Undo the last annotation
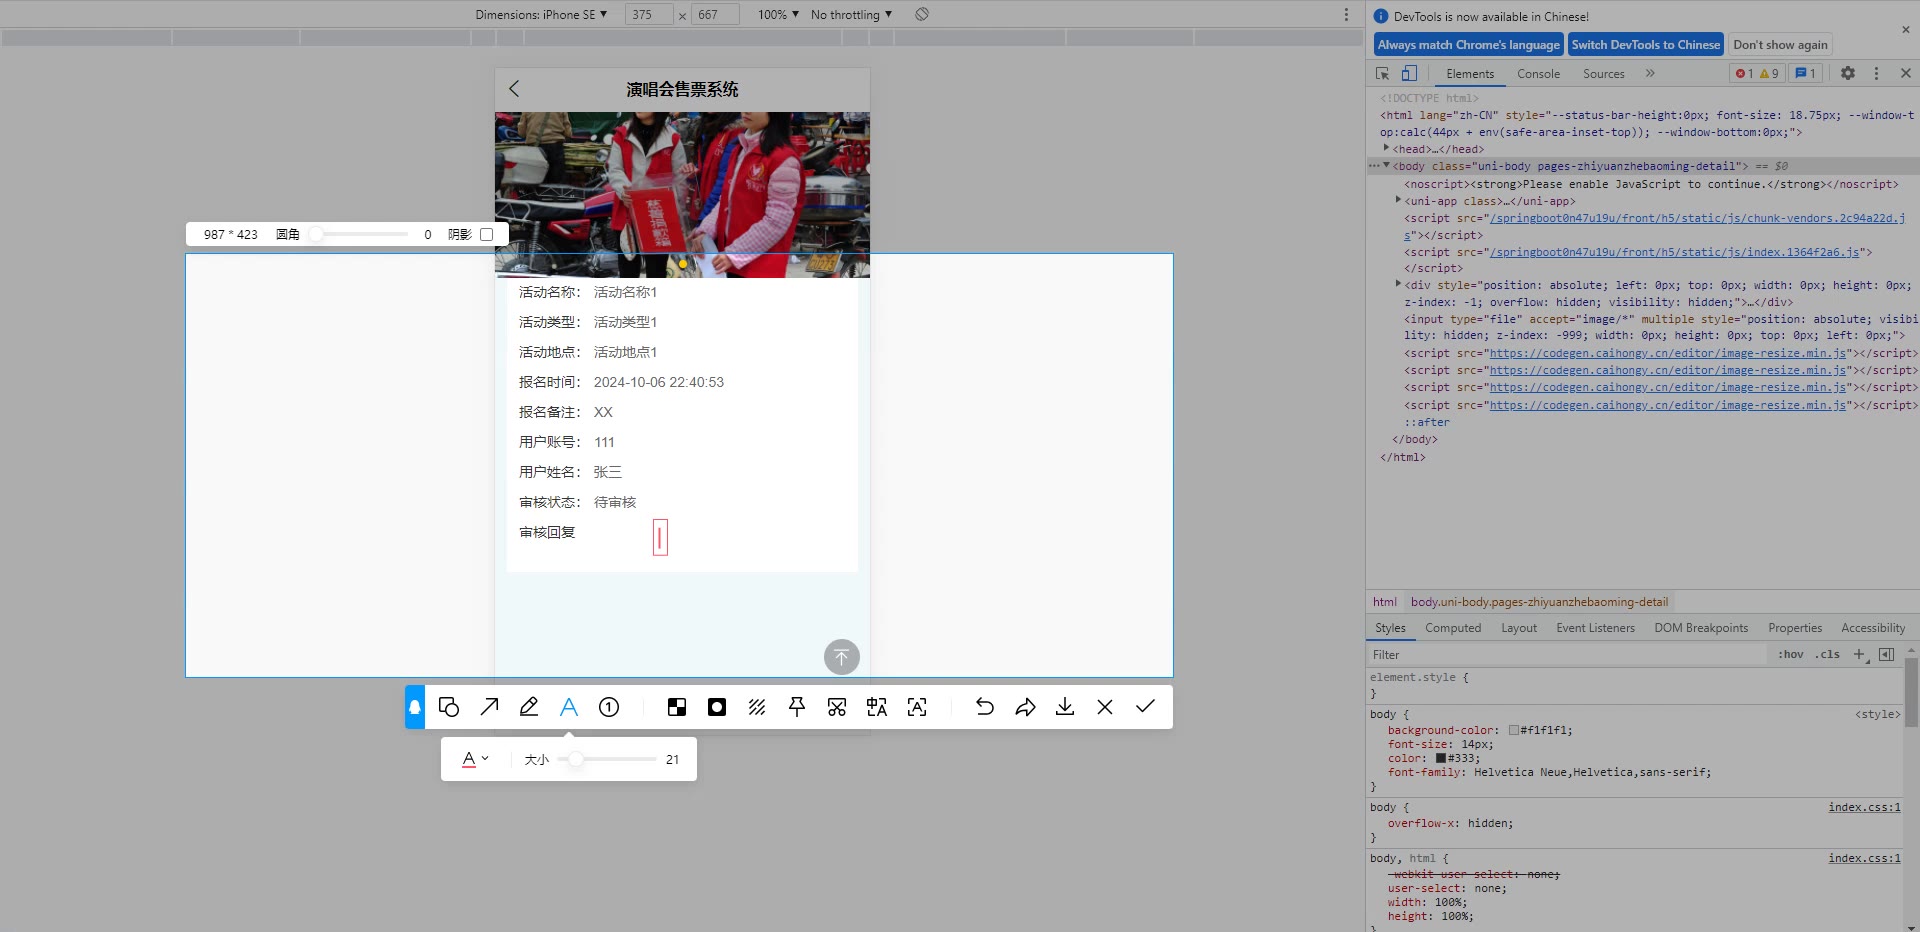Image resolution: width=1920 pixels, height=932 pixels. [985, 707]
